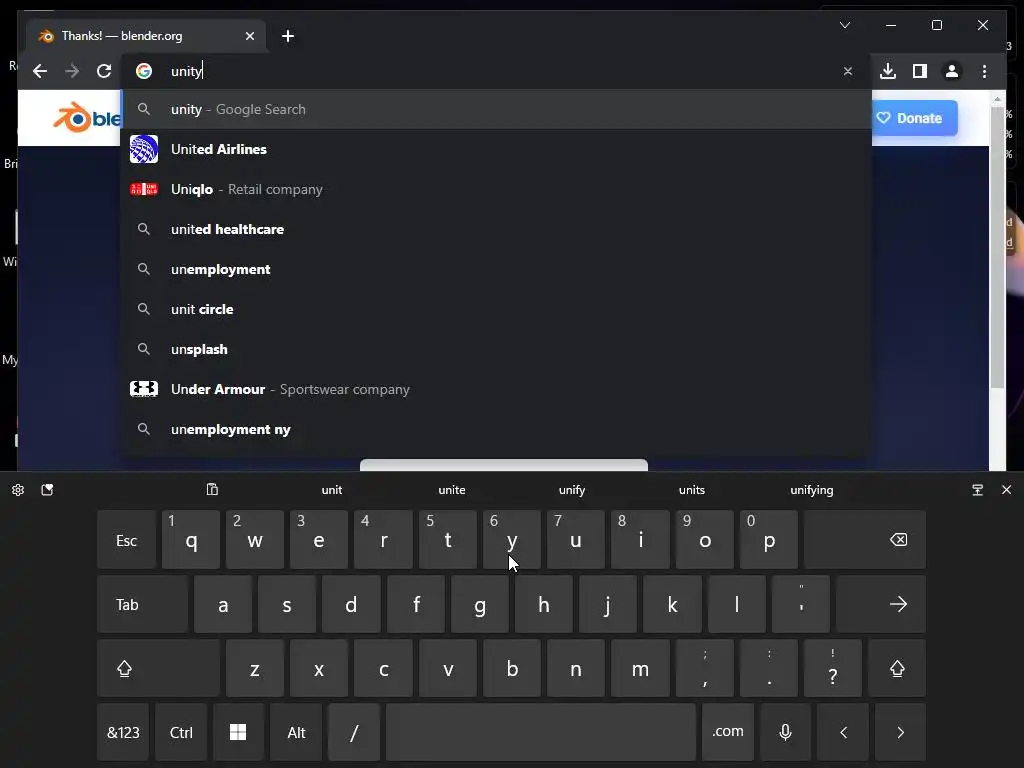Click the Blender logo on the page

point(86,118)
